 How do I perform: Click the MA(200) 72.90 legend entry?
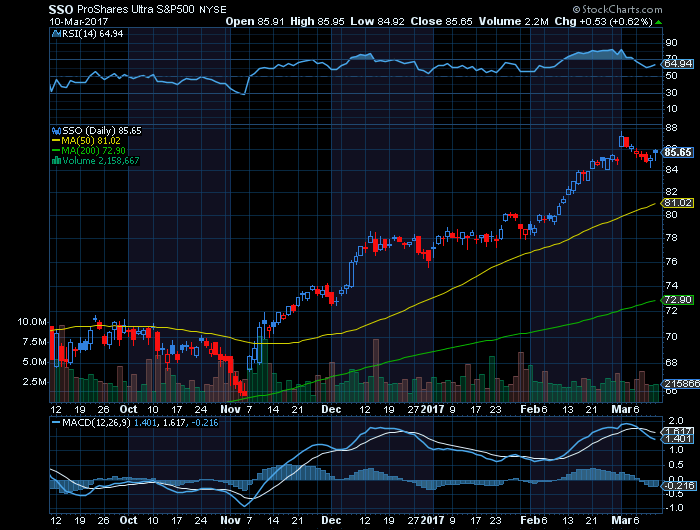coord(93,151)
